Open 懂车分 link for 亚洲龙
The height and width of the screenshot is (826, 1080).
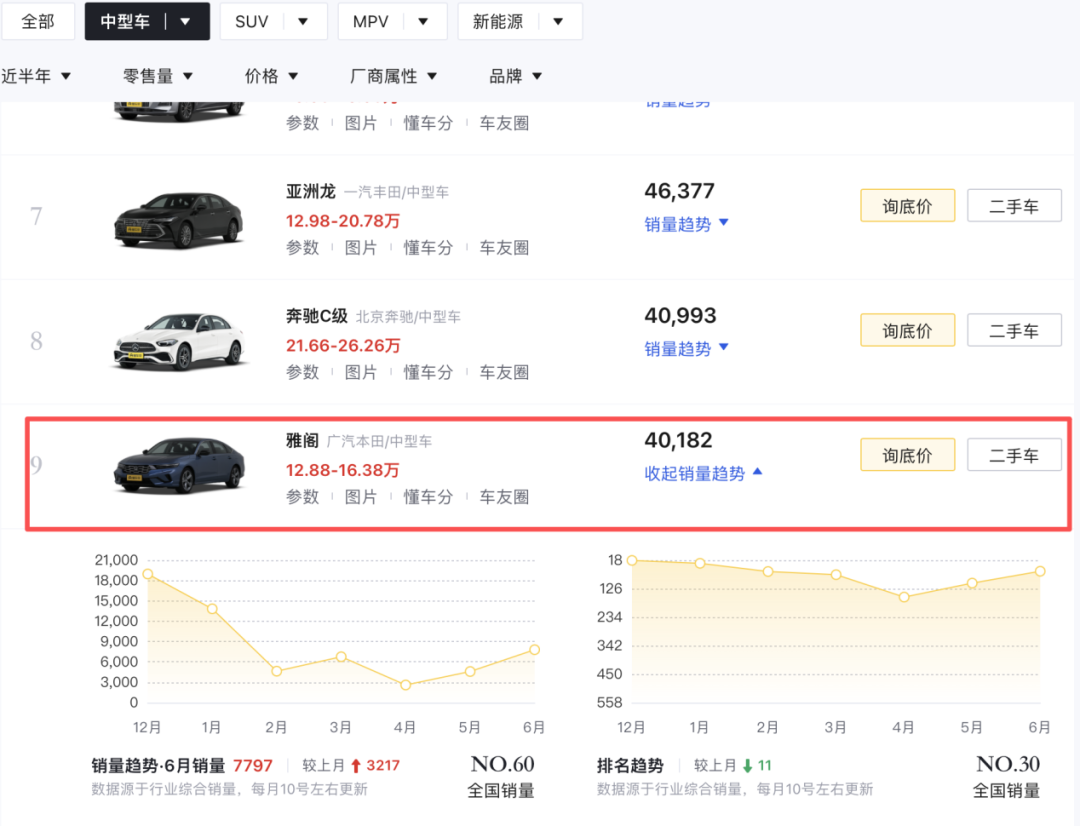point(428,247)
